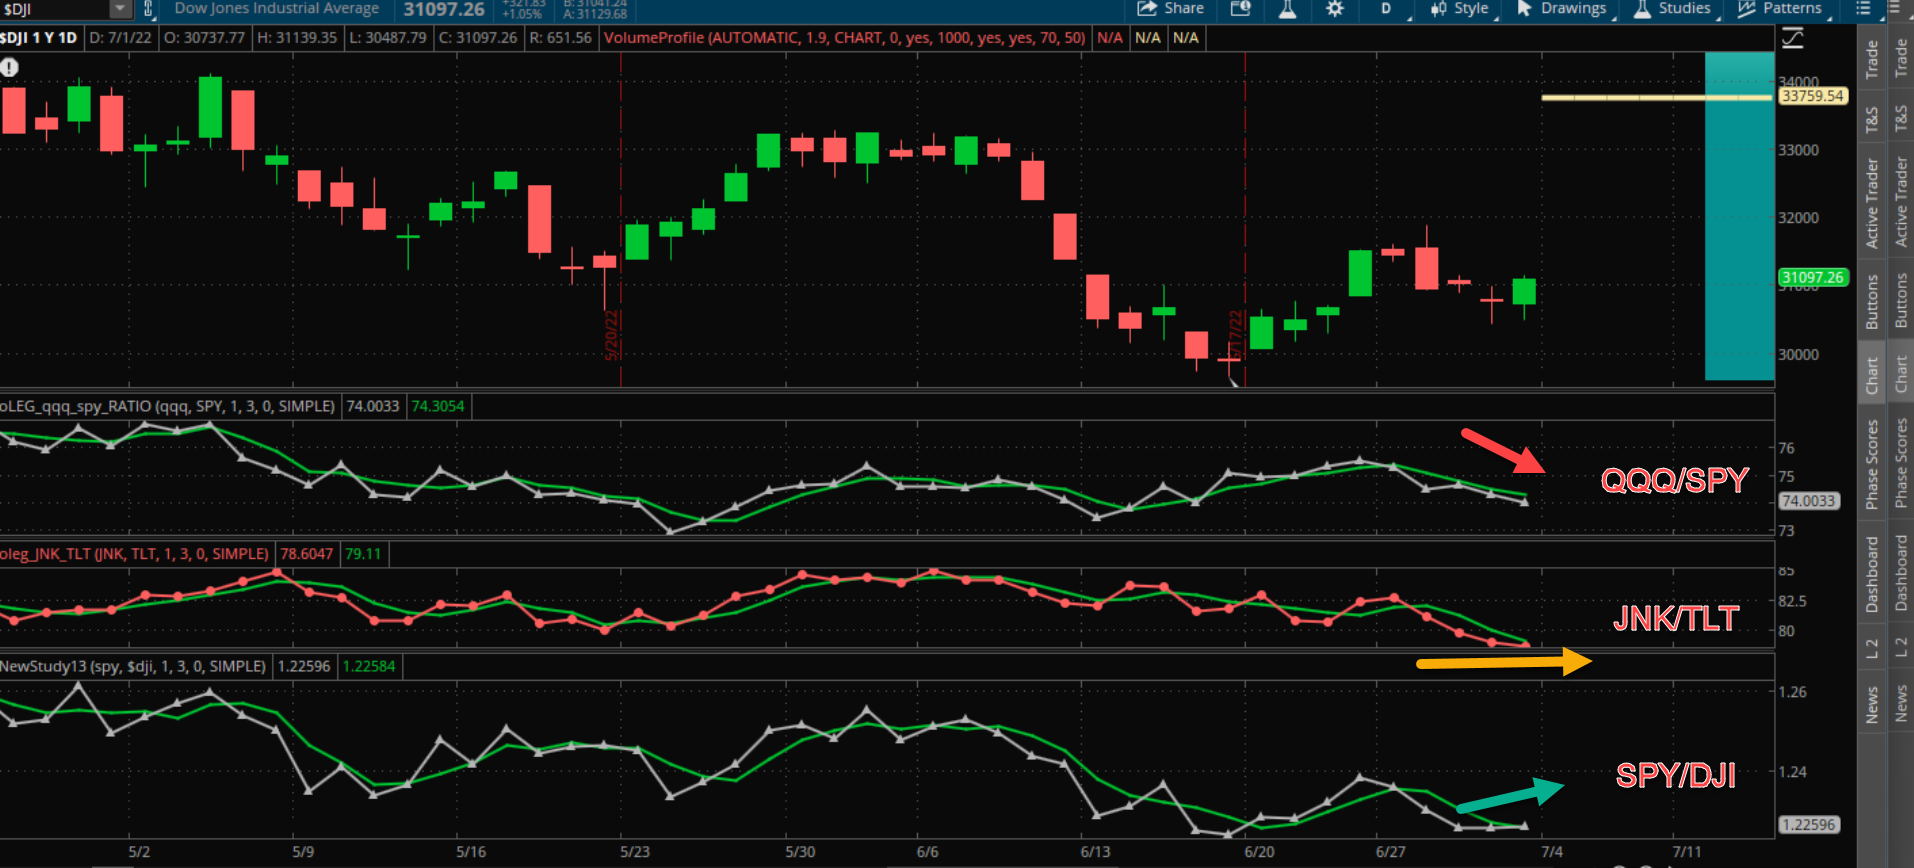Click the 6/17/22 vertical date marker
The image size is (1914, 868).
tap(1236, 334)
